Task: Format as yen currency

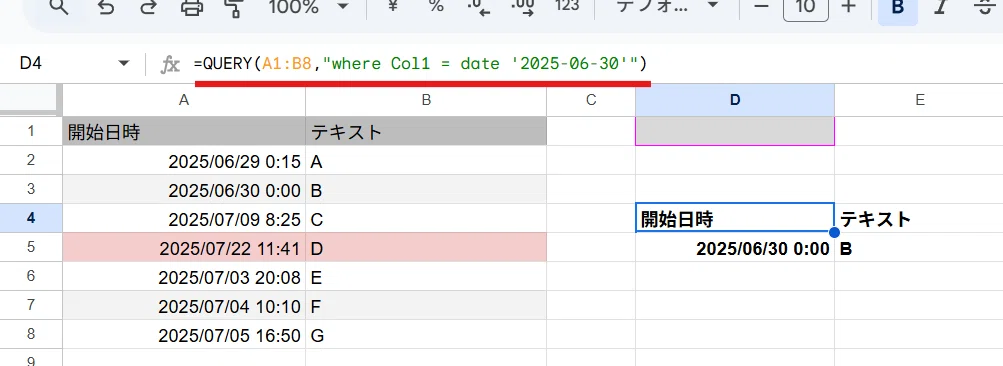Action: [x=392, y=6]
